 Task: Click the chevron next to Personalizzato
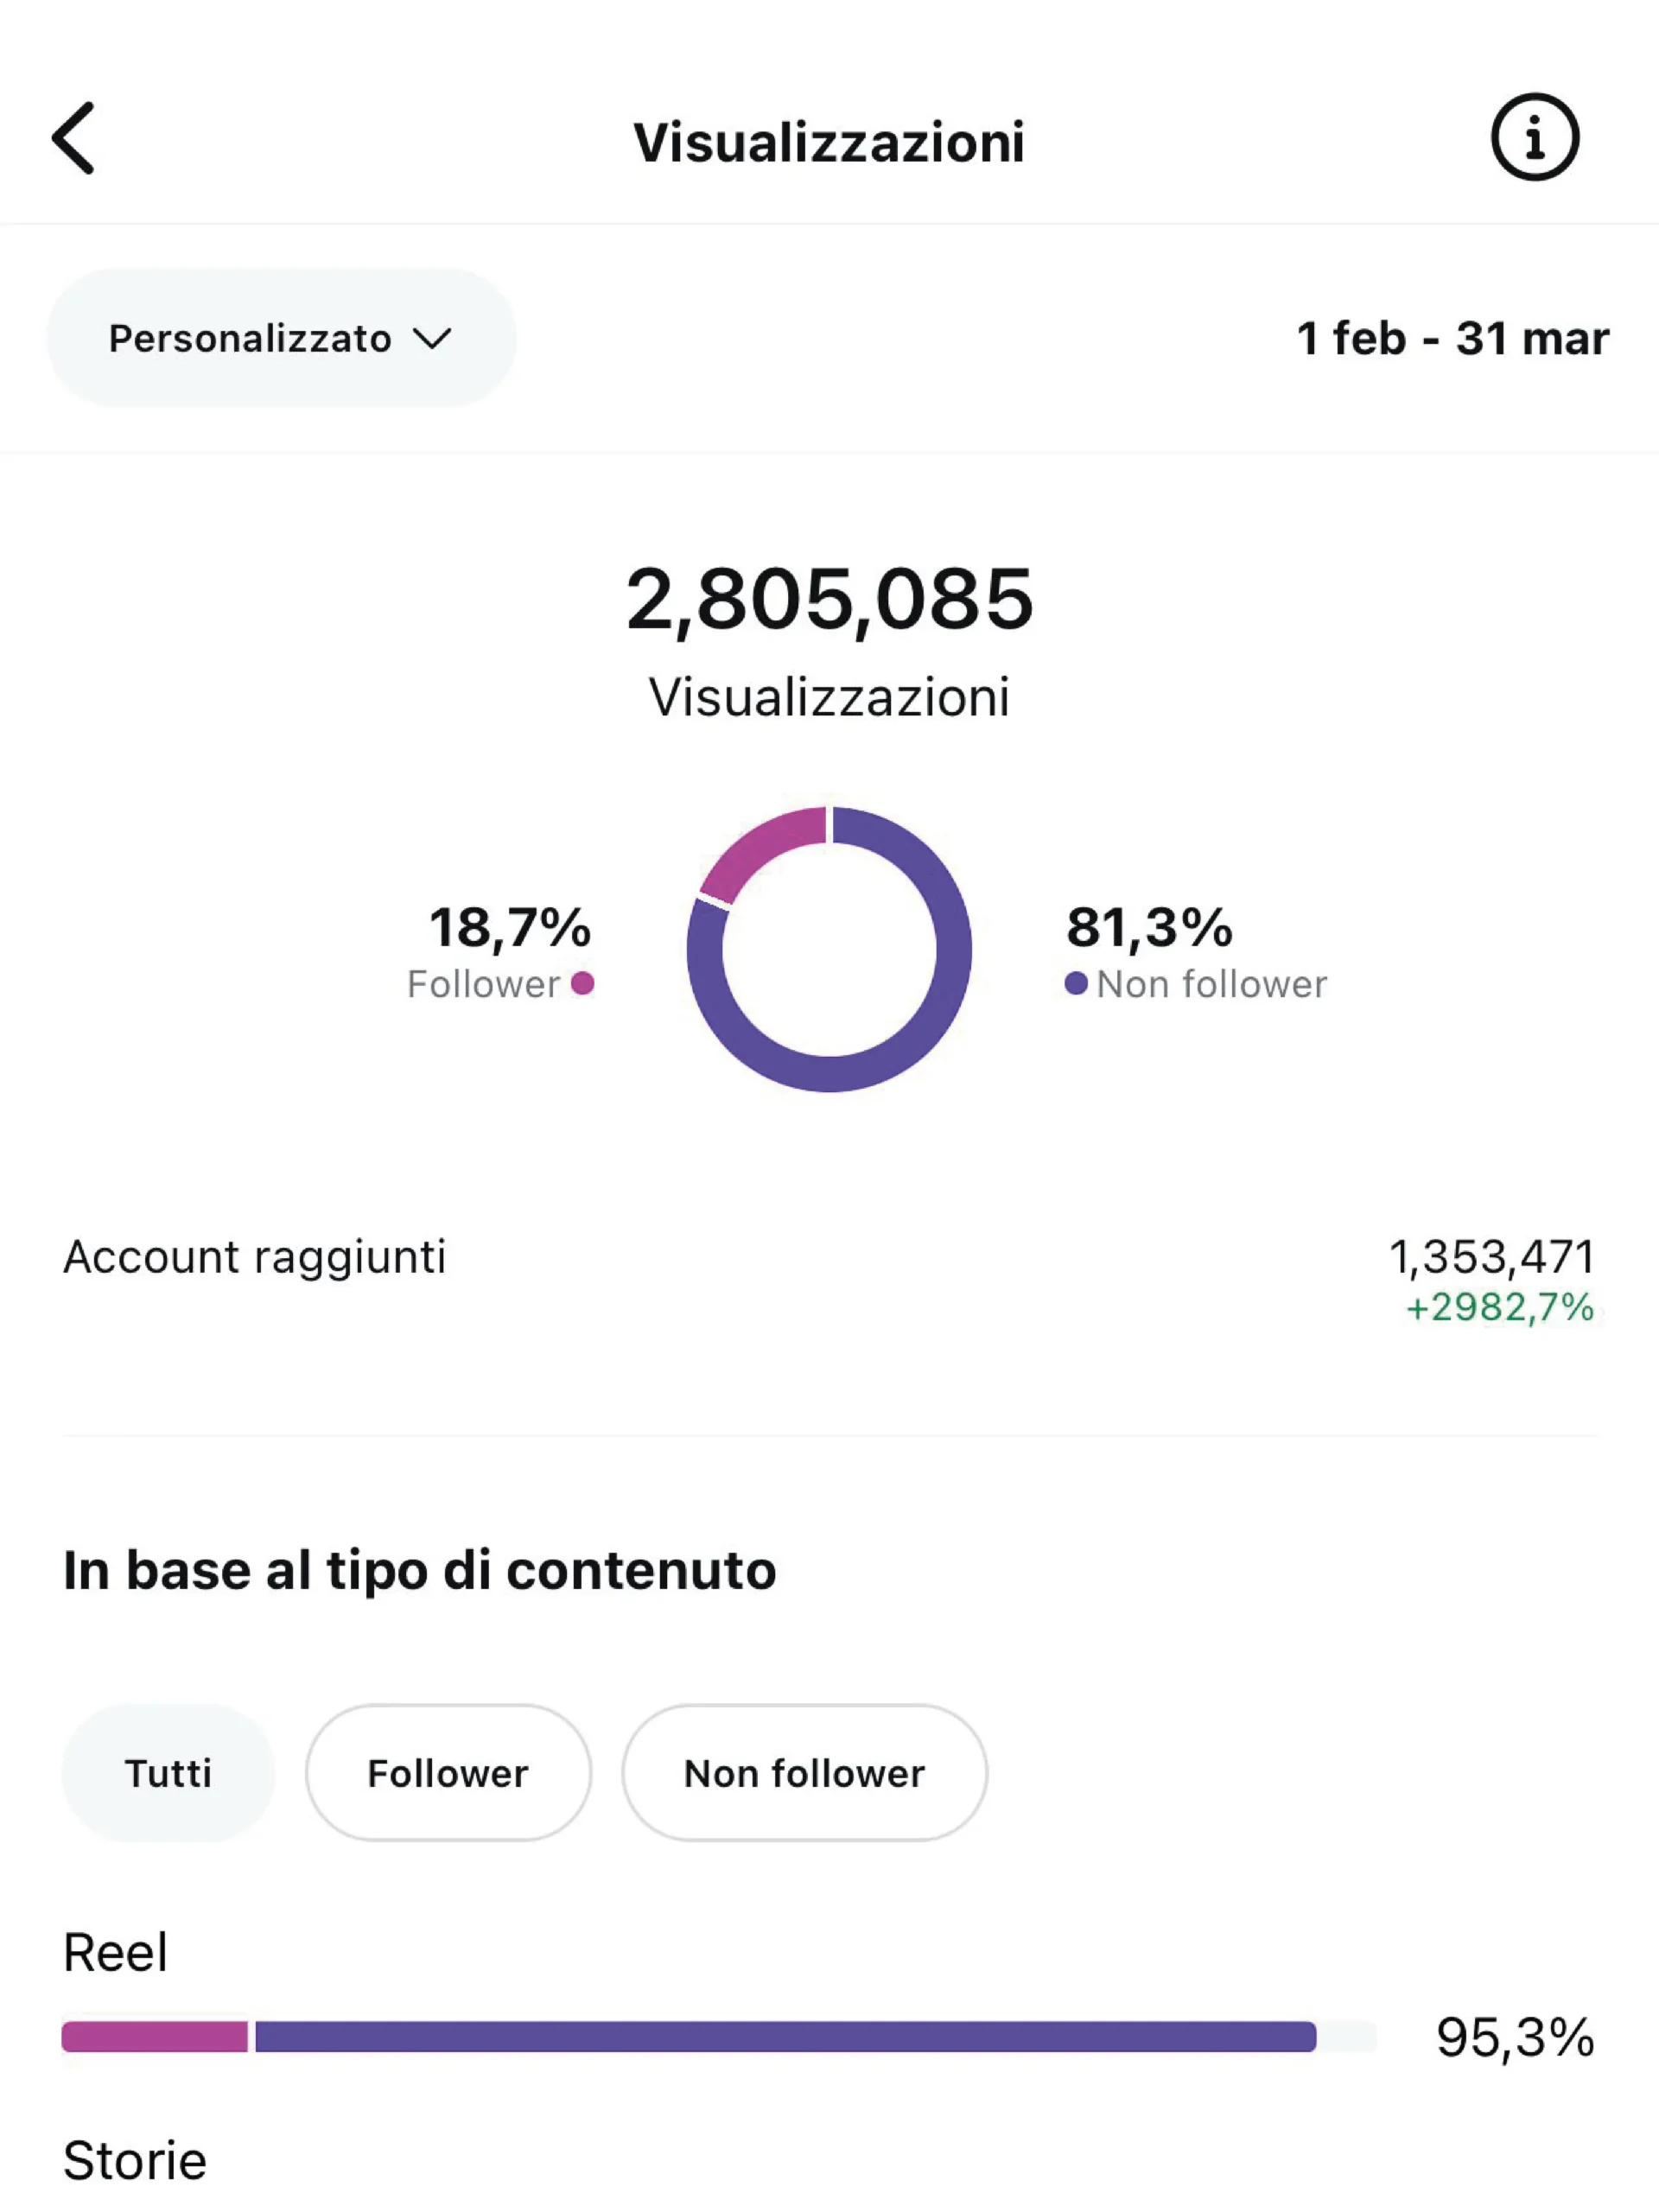(432, 338)
